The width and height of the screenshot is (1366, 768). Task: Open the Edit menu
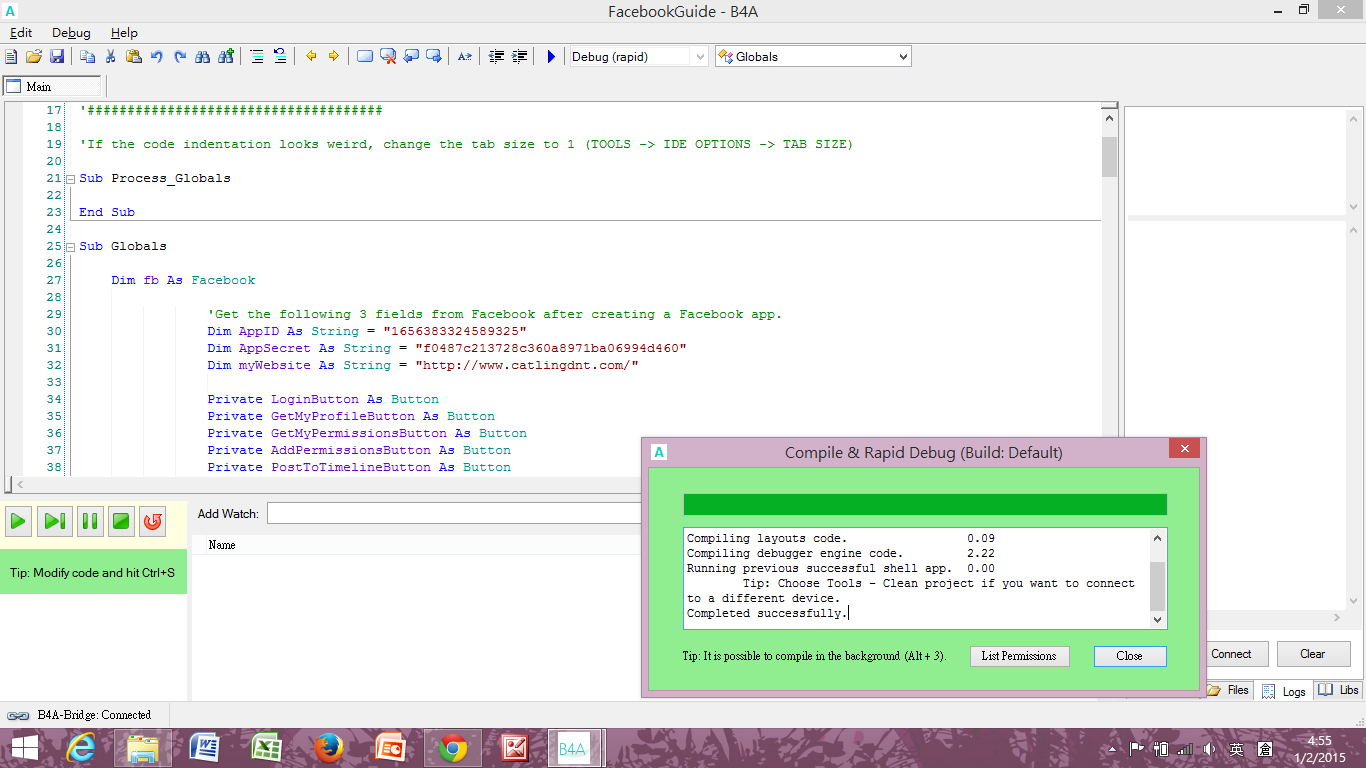tap(21, 33)
